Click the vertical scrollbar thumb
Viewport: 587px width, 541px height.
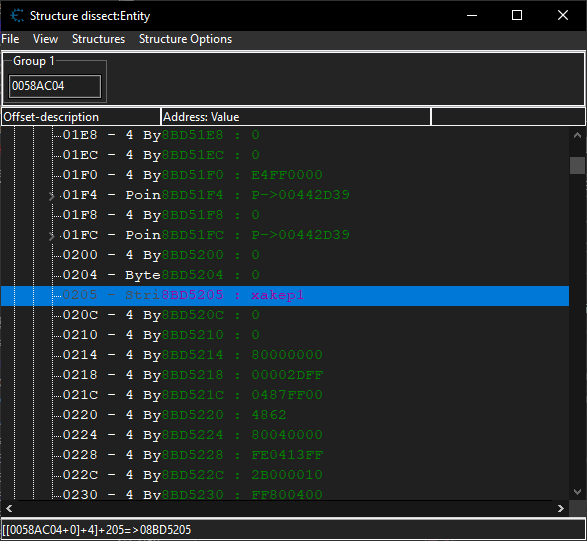pos(577,165)
